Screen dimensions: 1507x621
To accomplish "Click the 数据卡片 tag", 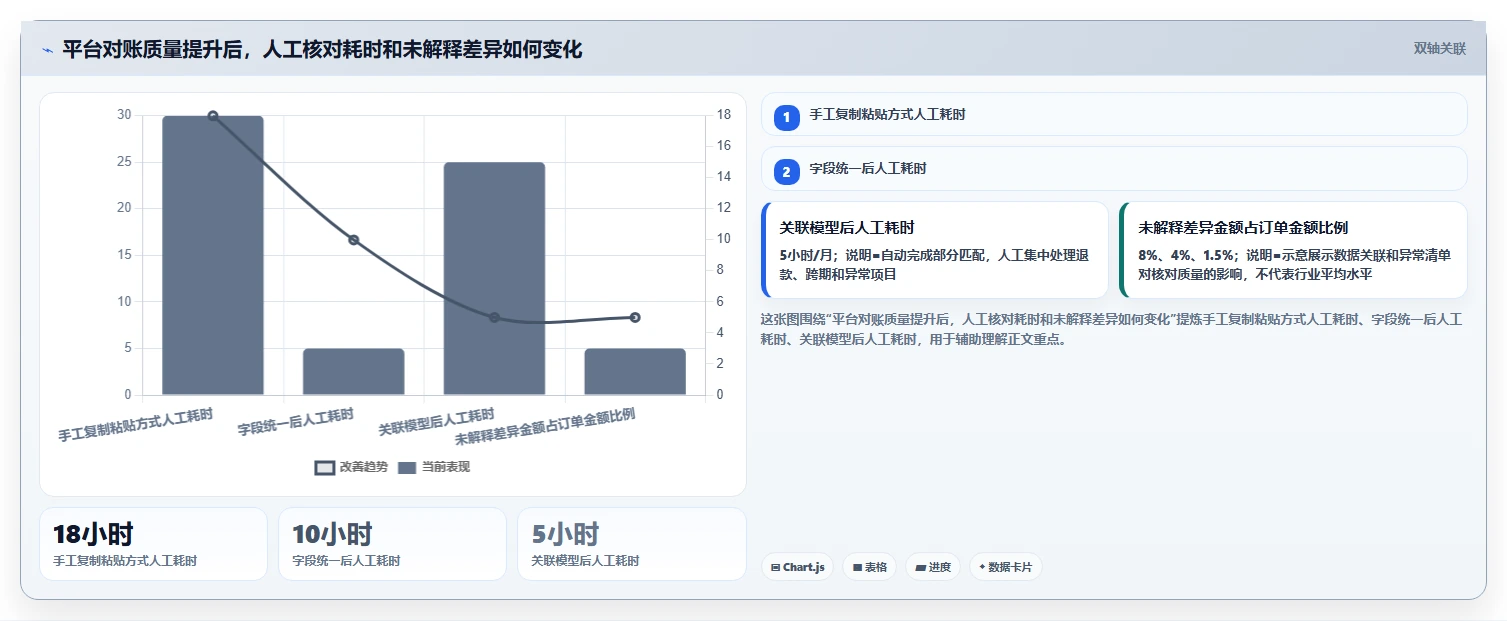I will 1006,567.
